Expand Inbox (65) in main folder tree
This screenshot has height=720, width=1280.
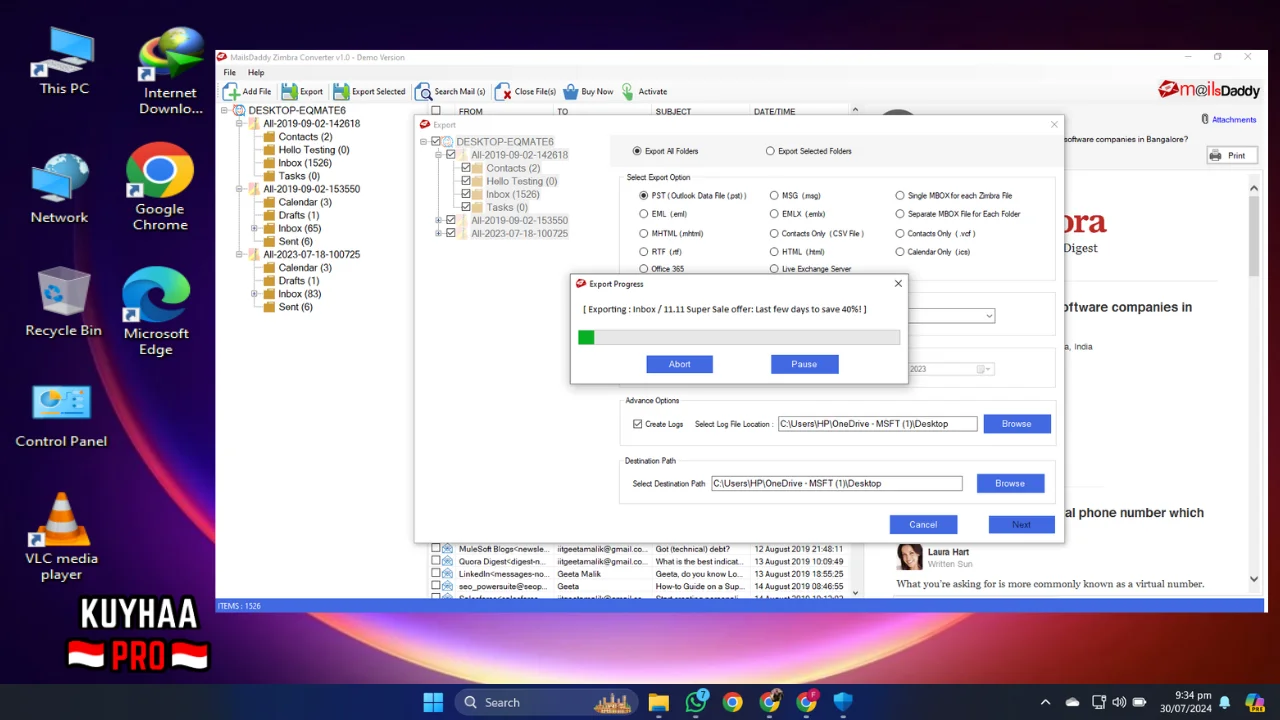(x=255, y=228)
